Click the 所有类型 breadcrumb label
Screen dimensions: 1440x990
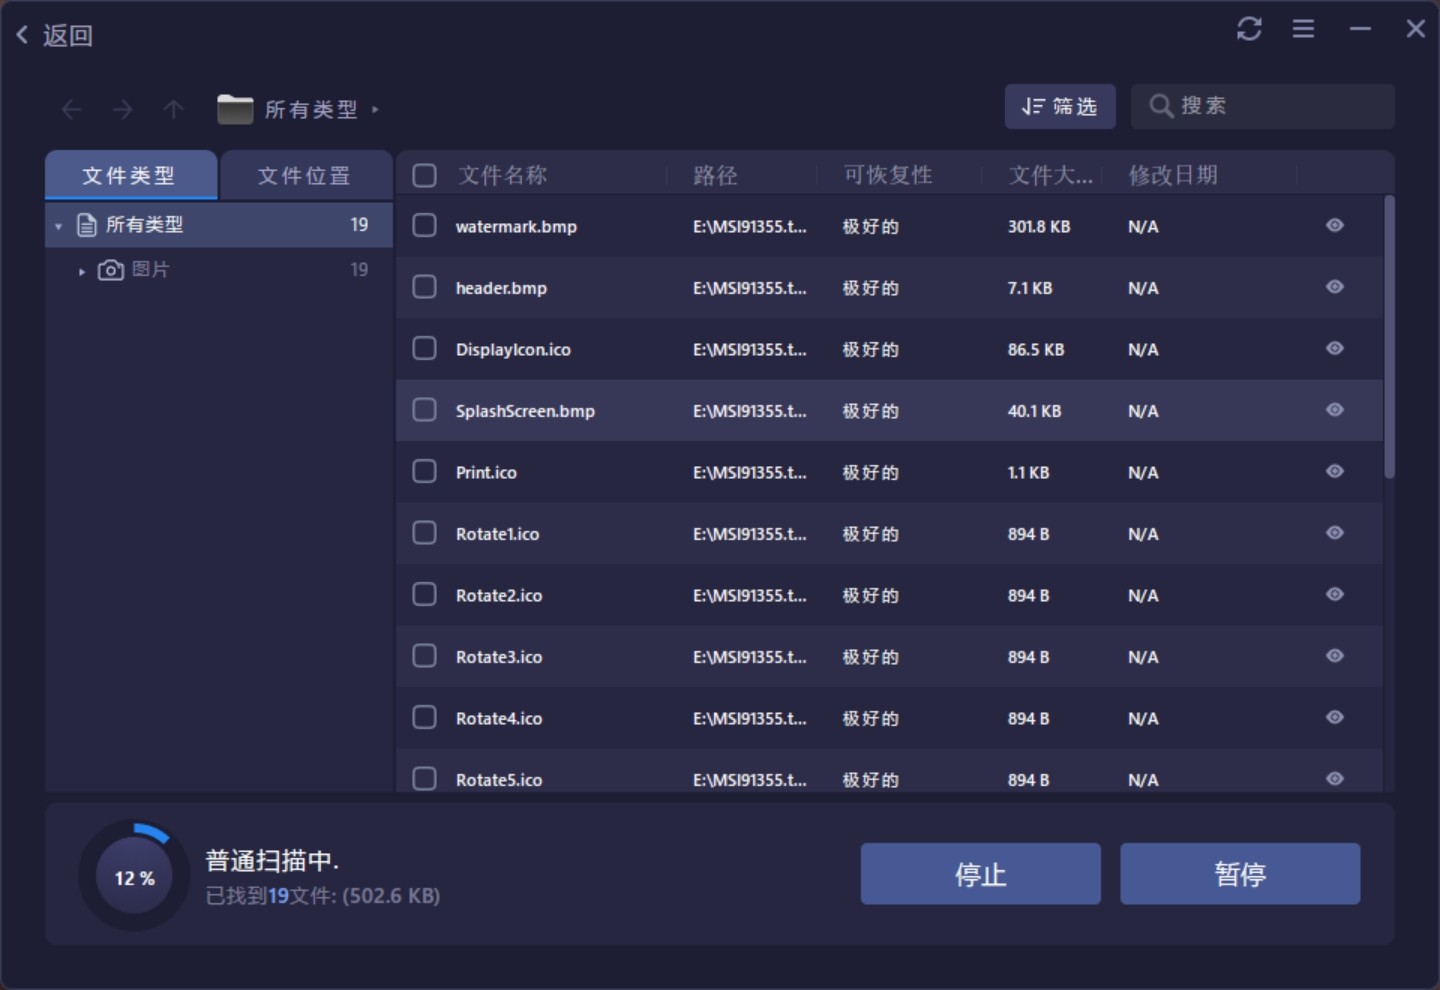pos(311,109)
